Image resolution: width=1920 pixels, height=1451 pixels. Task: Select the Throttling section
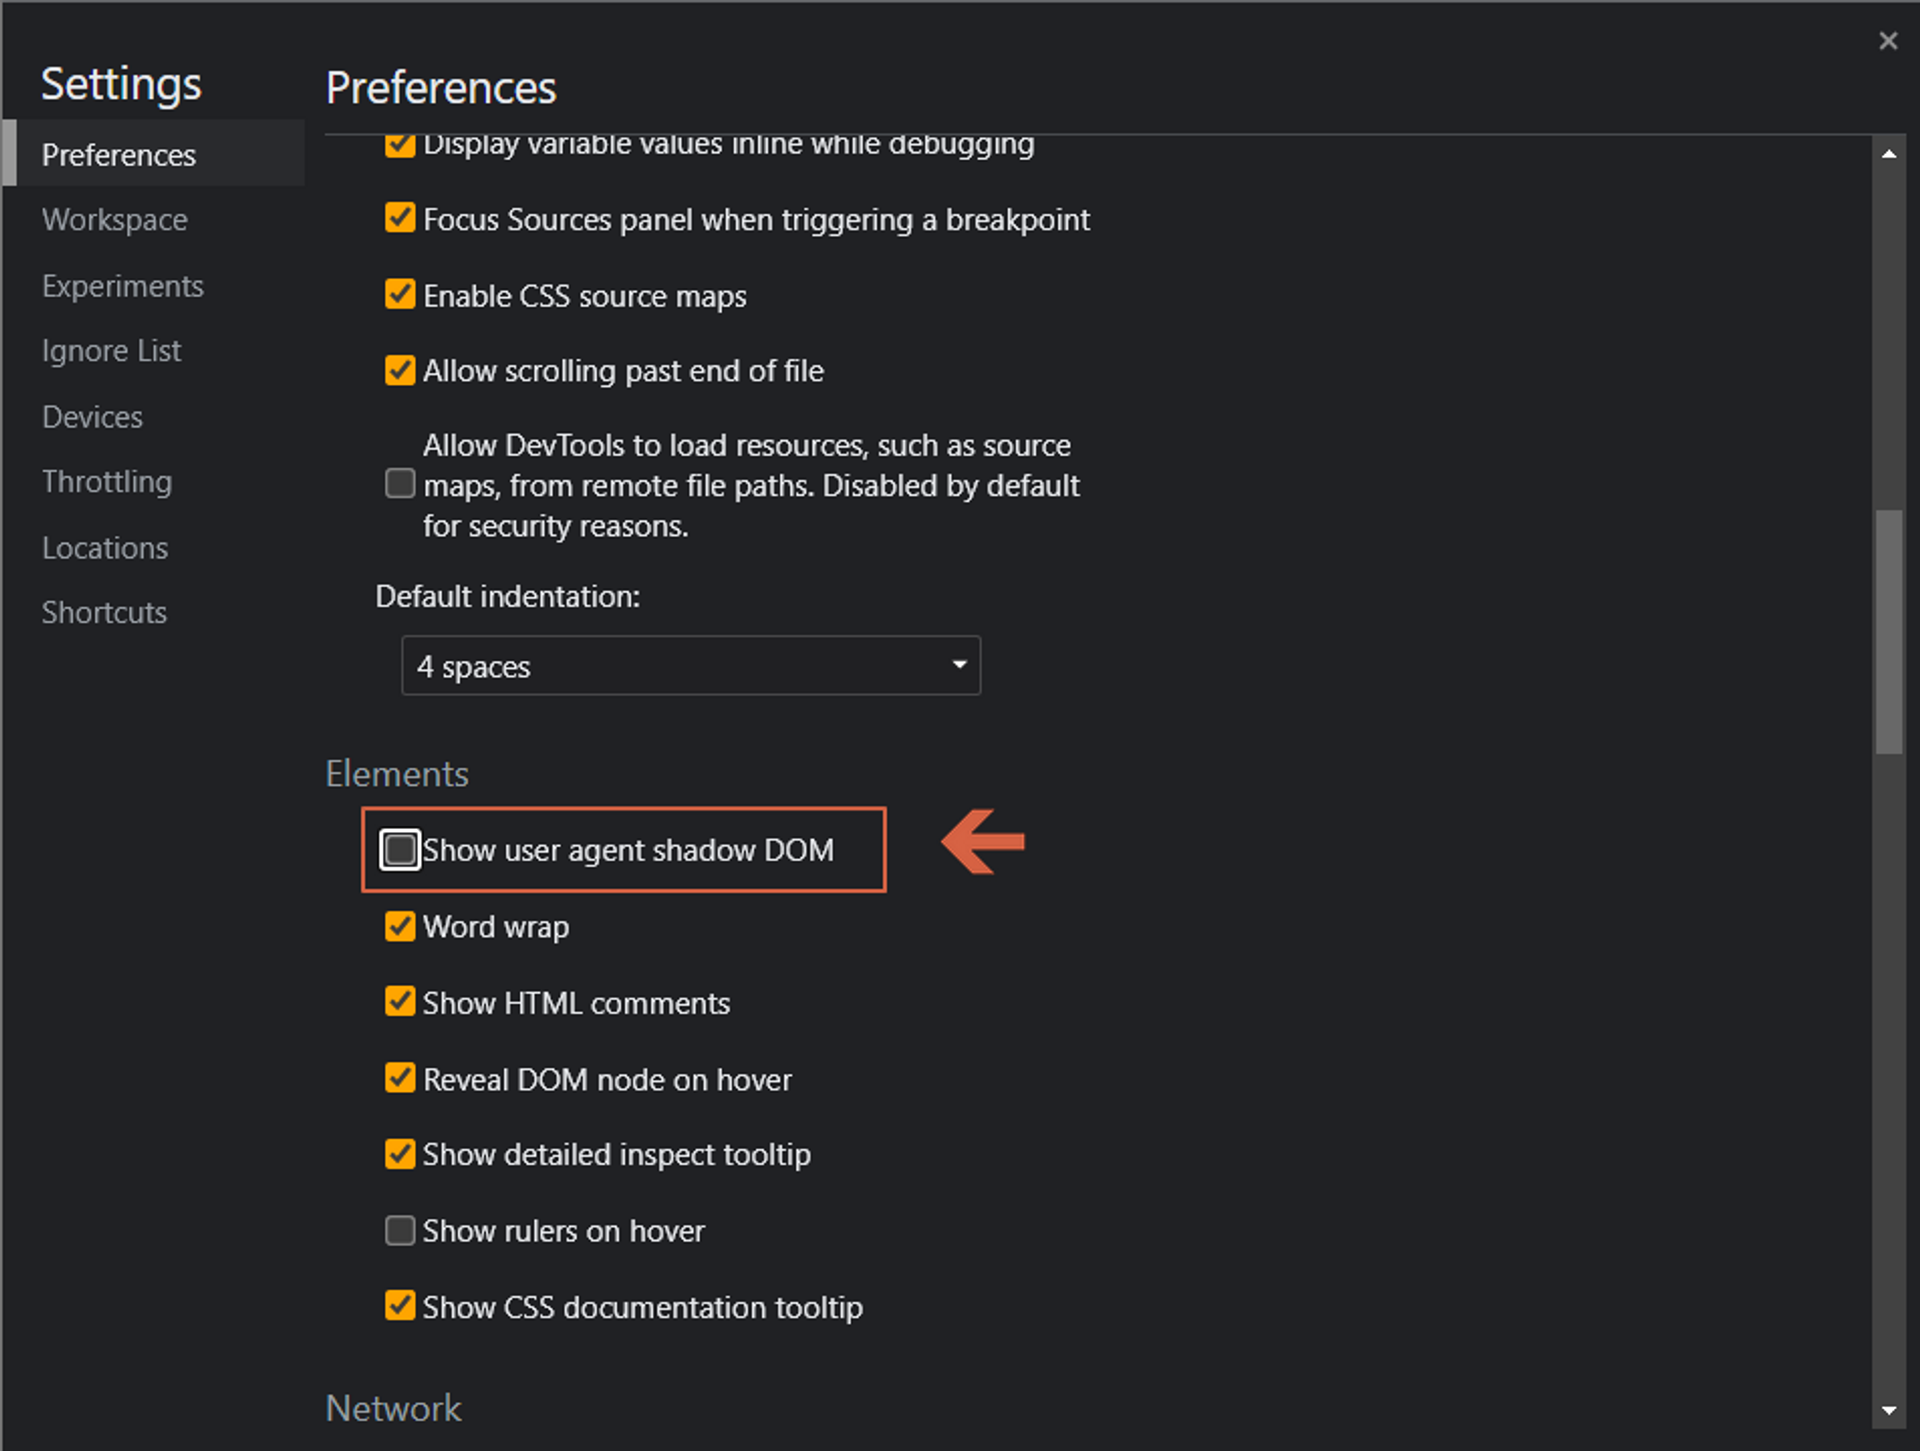click(x=107, y=482)
